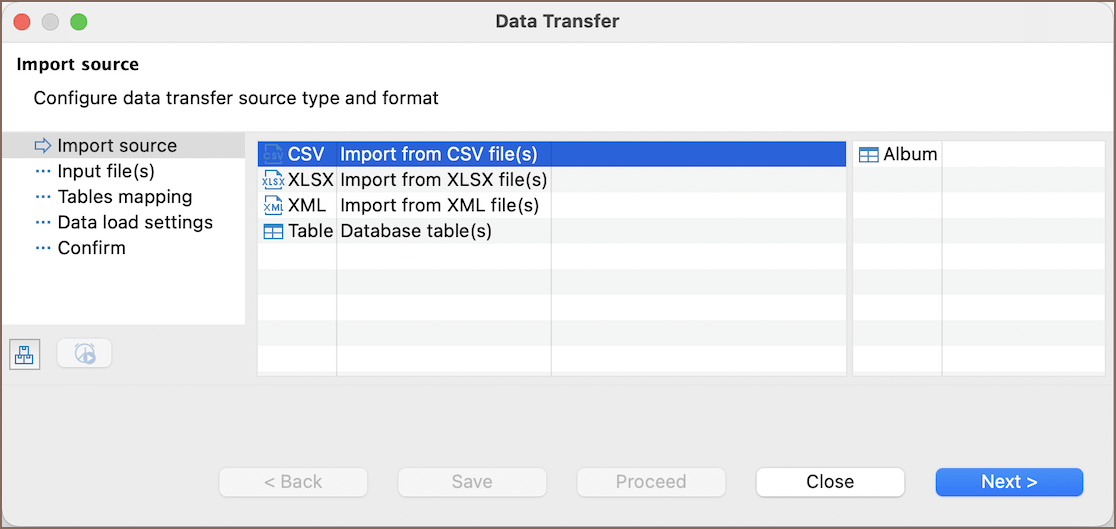This screenshot has width=1116, height=529.
Task: Click the Album table icon
Action: [x=869, y=154]
